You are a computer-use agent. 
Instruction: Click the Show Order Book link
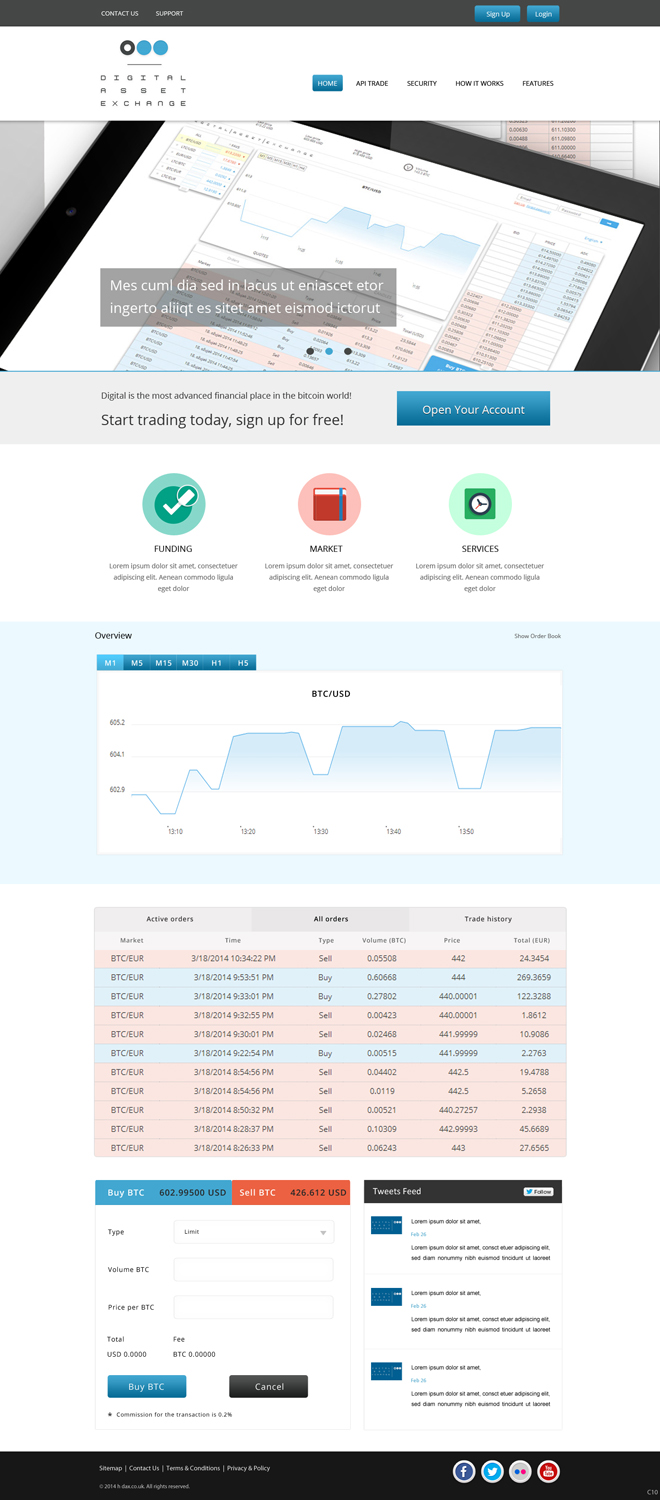point(538,636)
